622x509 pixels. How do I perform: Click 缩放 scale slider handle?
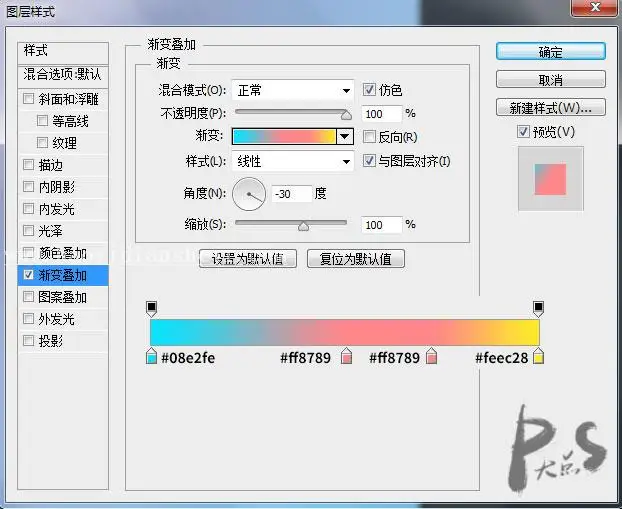(x=303, y=226)
